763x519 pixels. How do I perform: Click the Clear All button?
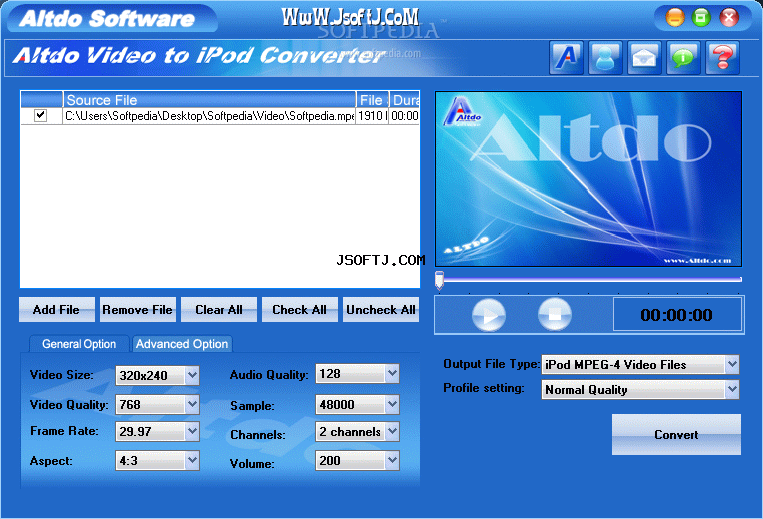click(218, 310)
